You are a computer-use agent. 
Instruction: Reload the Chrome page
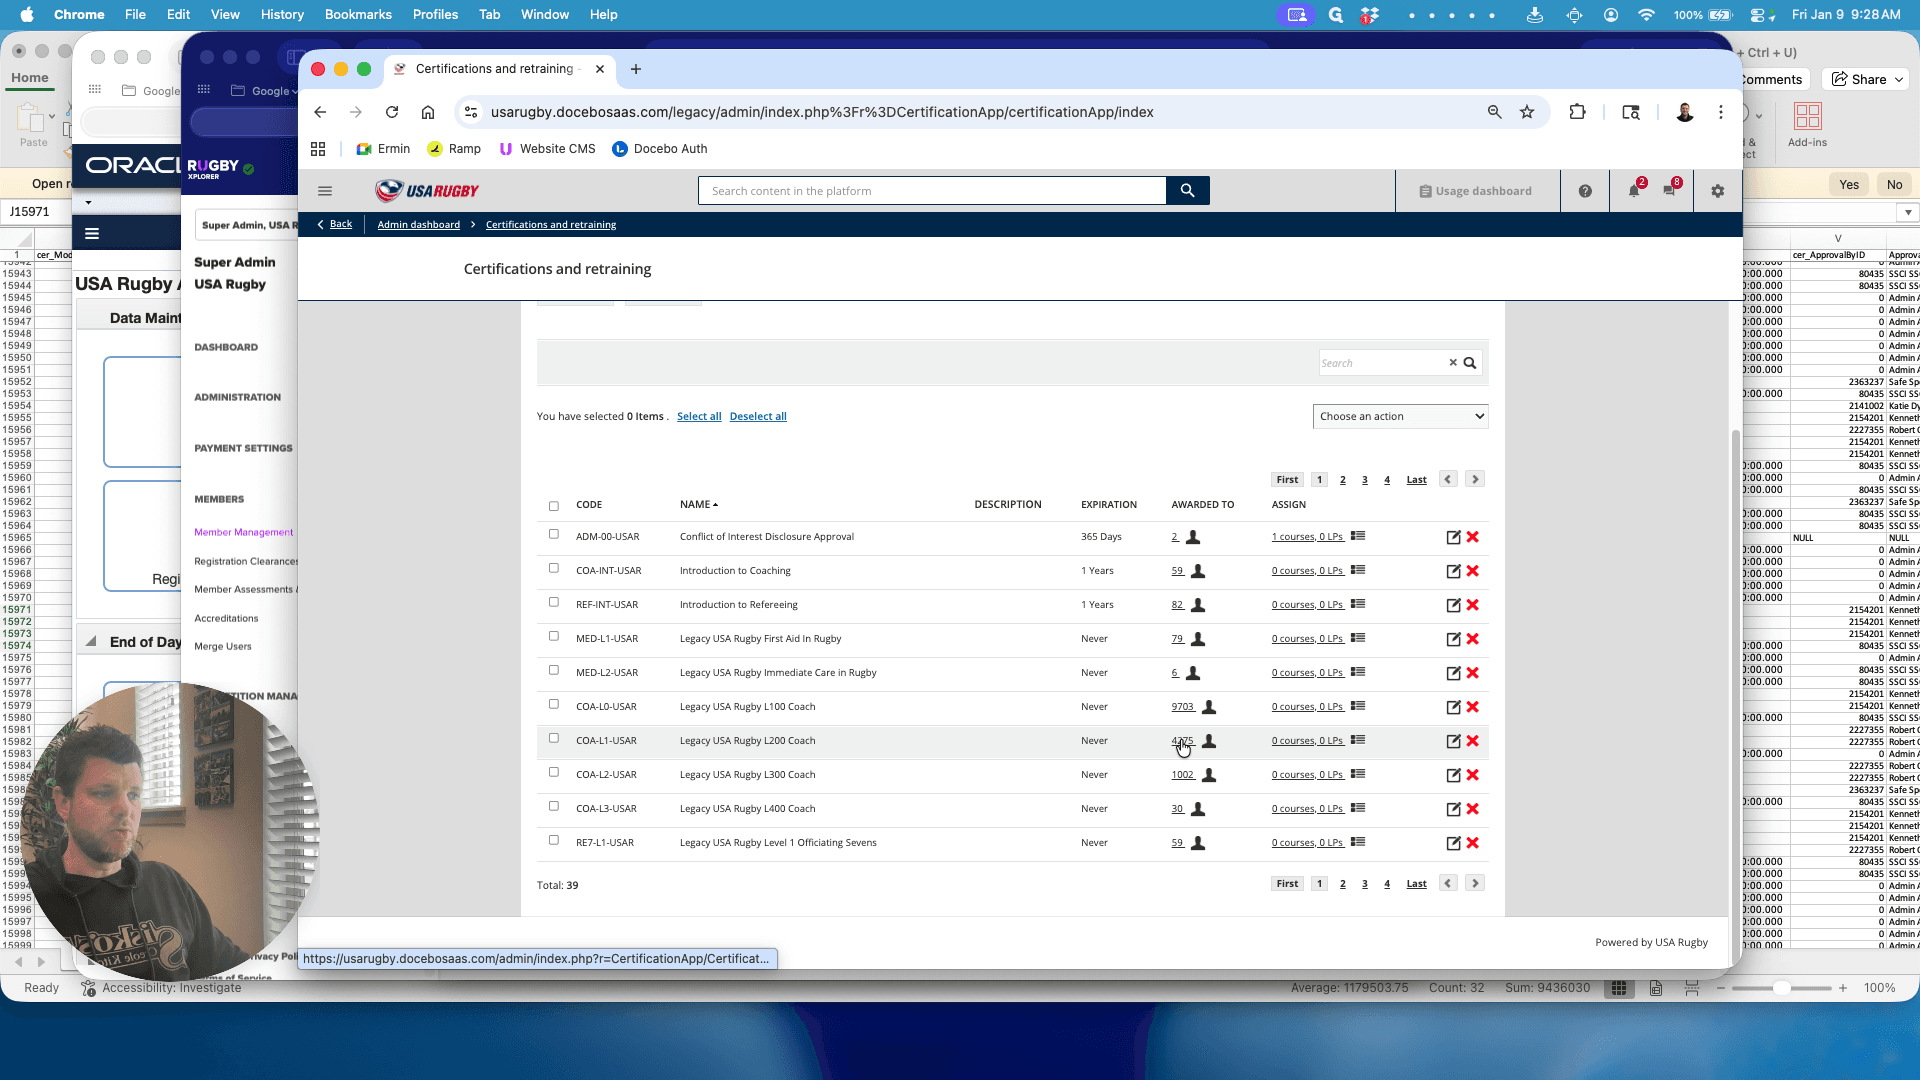pyautogui.click(x=392, y=112)
